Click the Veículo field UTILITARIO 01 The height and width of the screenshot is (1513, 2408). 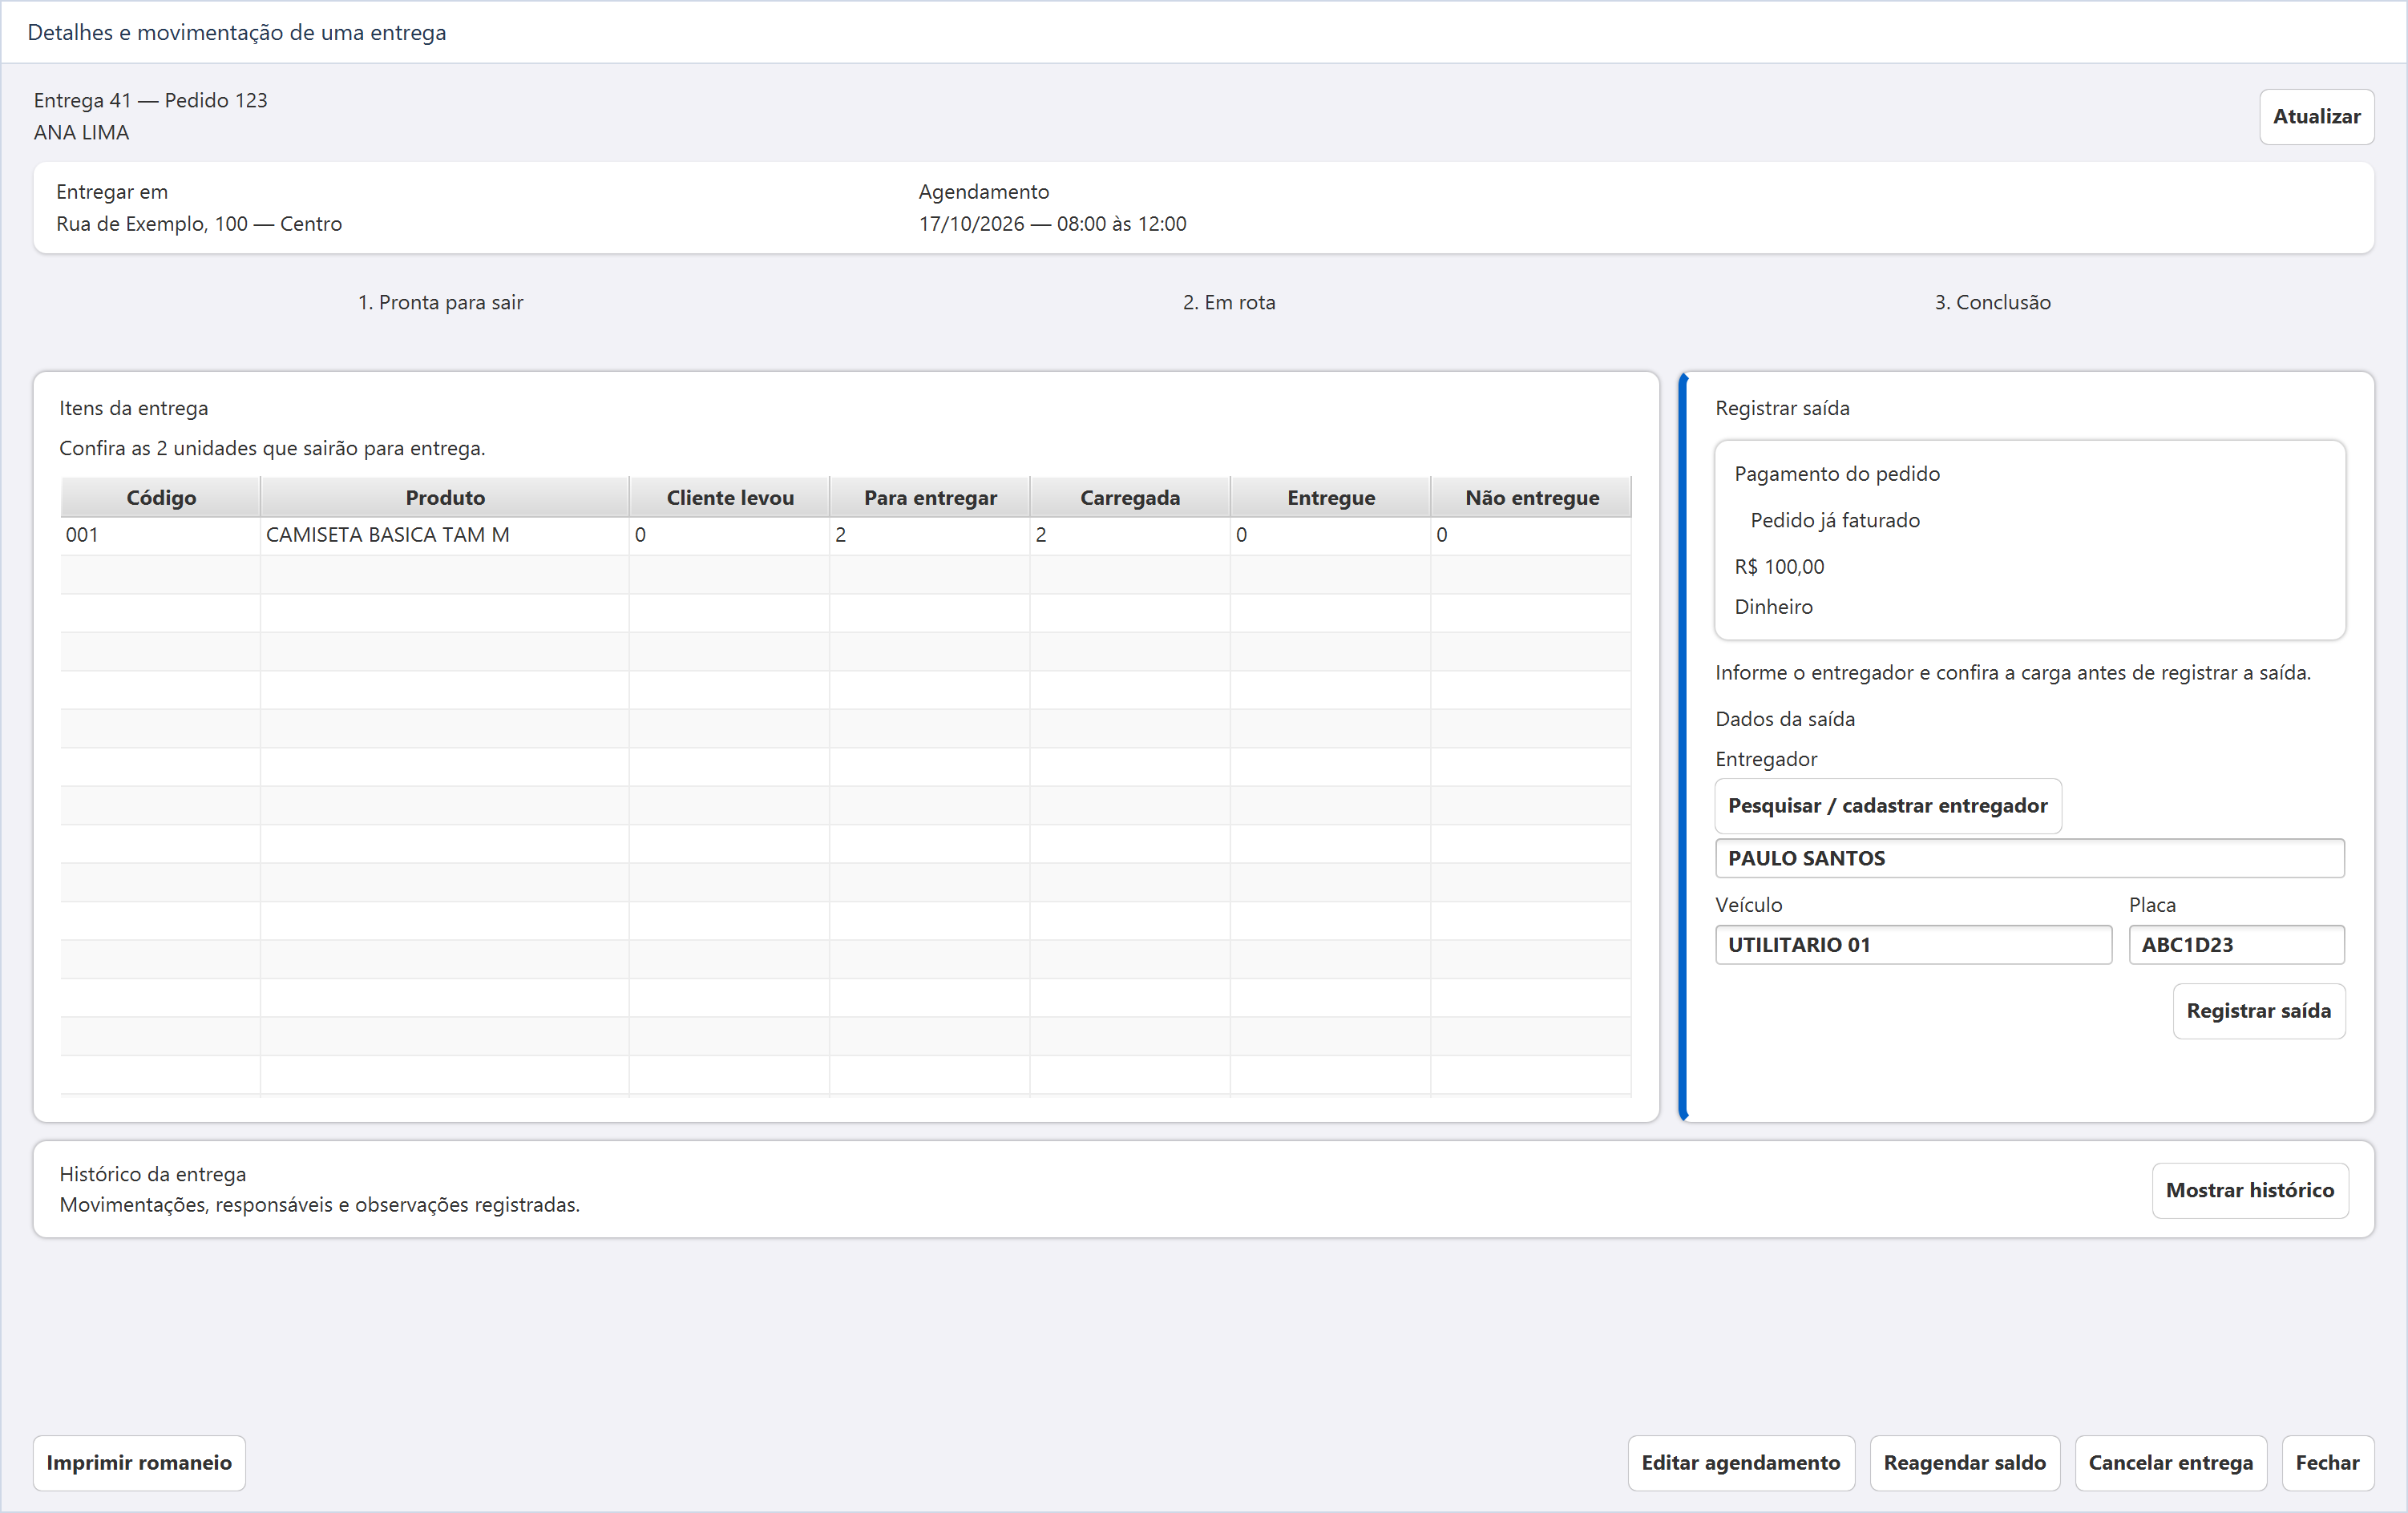pos(1913,945)
